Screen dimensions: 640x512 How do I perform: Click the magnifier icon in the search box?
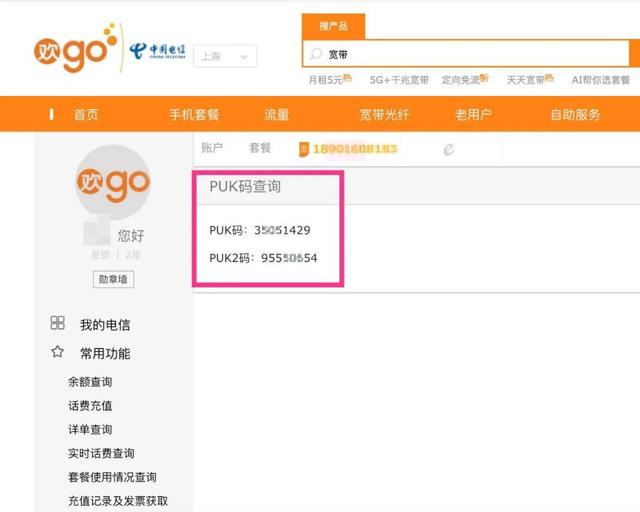click(316, 54)
